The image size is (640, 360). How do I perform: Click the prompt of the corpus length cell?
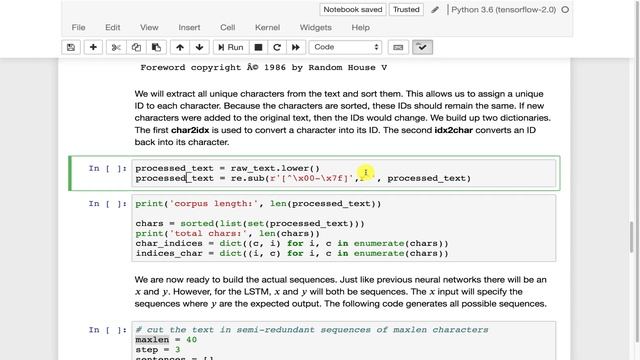(x=108, y=203)
